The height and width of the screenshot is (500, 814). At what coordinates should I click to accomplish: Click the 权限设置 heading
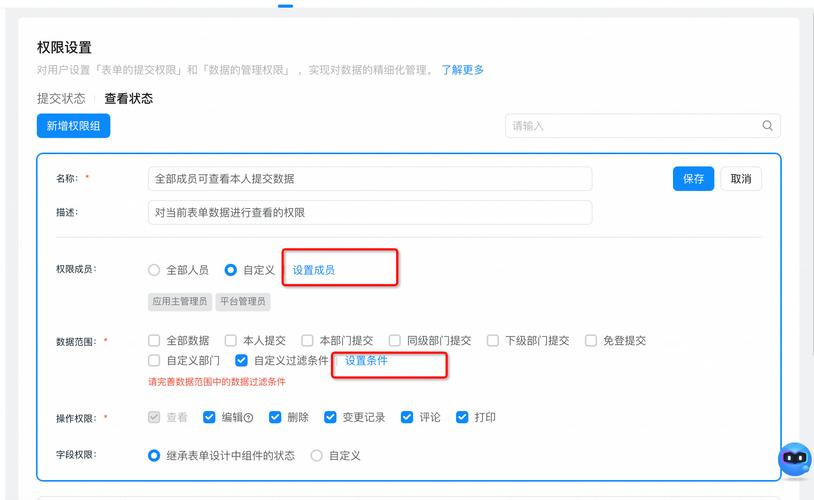click(64, 48)
